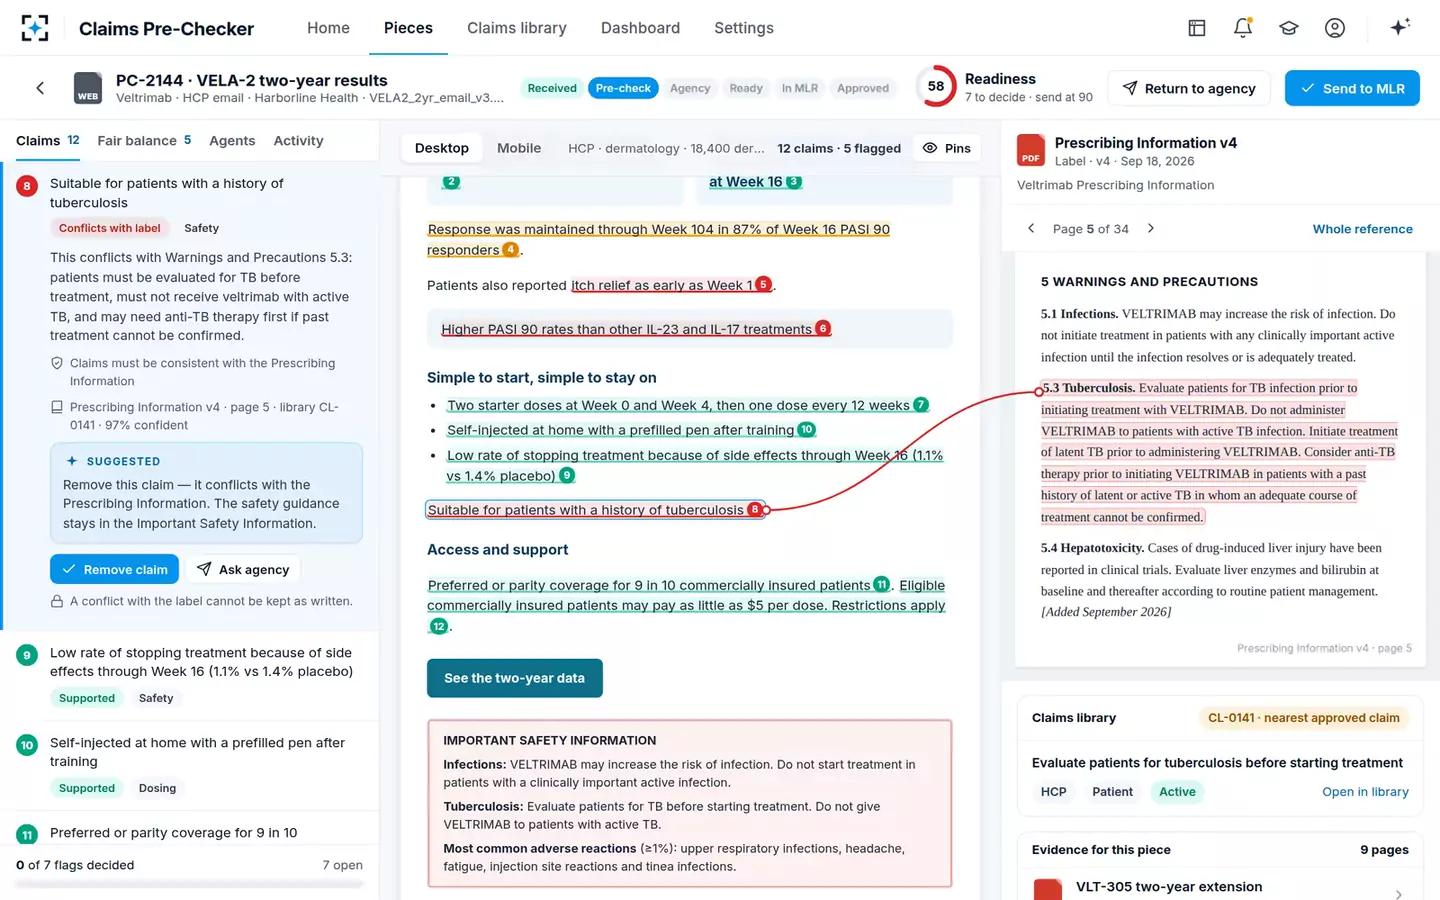
Task: Go to next reference page
Action: pyautogui.click(x=1151, y=229)
